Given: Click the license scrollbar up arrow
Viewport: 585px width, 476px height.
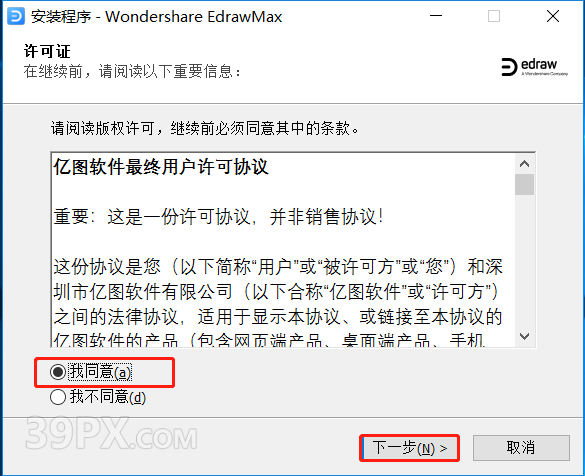Looking at the screenshot, I should 525,164.
